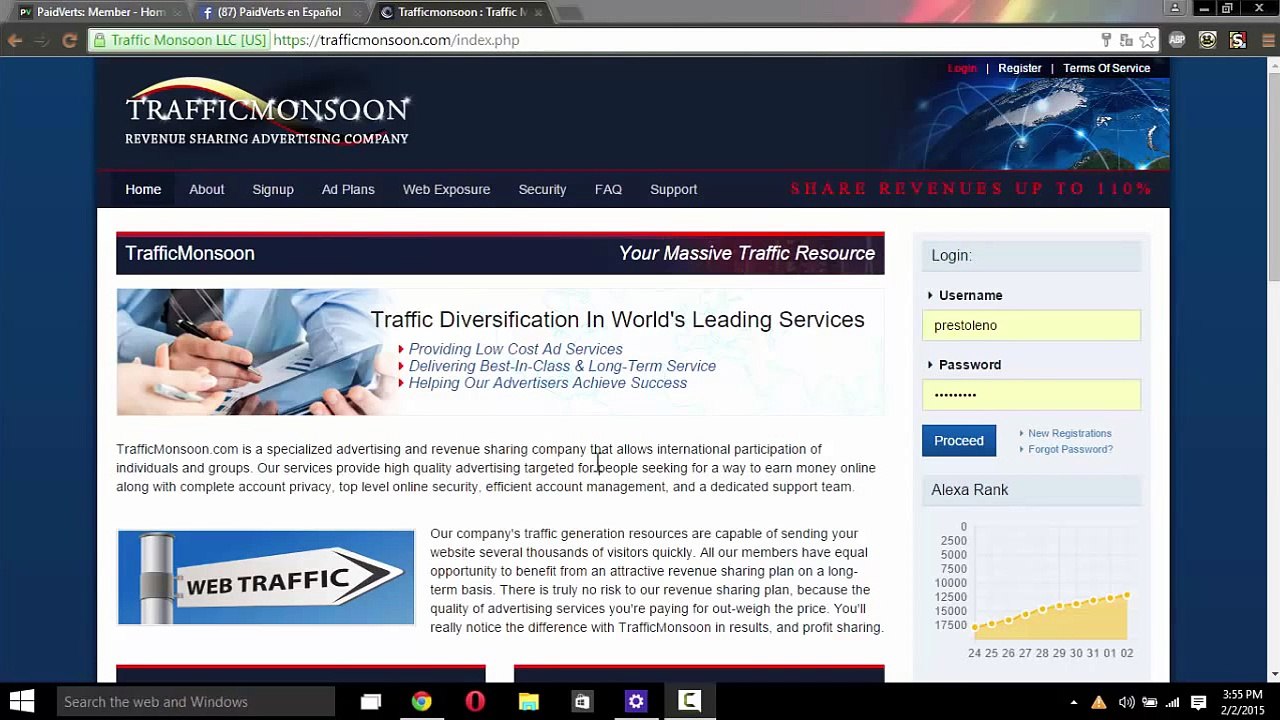Click 'Providing Low Cost Ad Services' text
Viewport: 1280px width, 720px height.
click(x=515, y=349)
